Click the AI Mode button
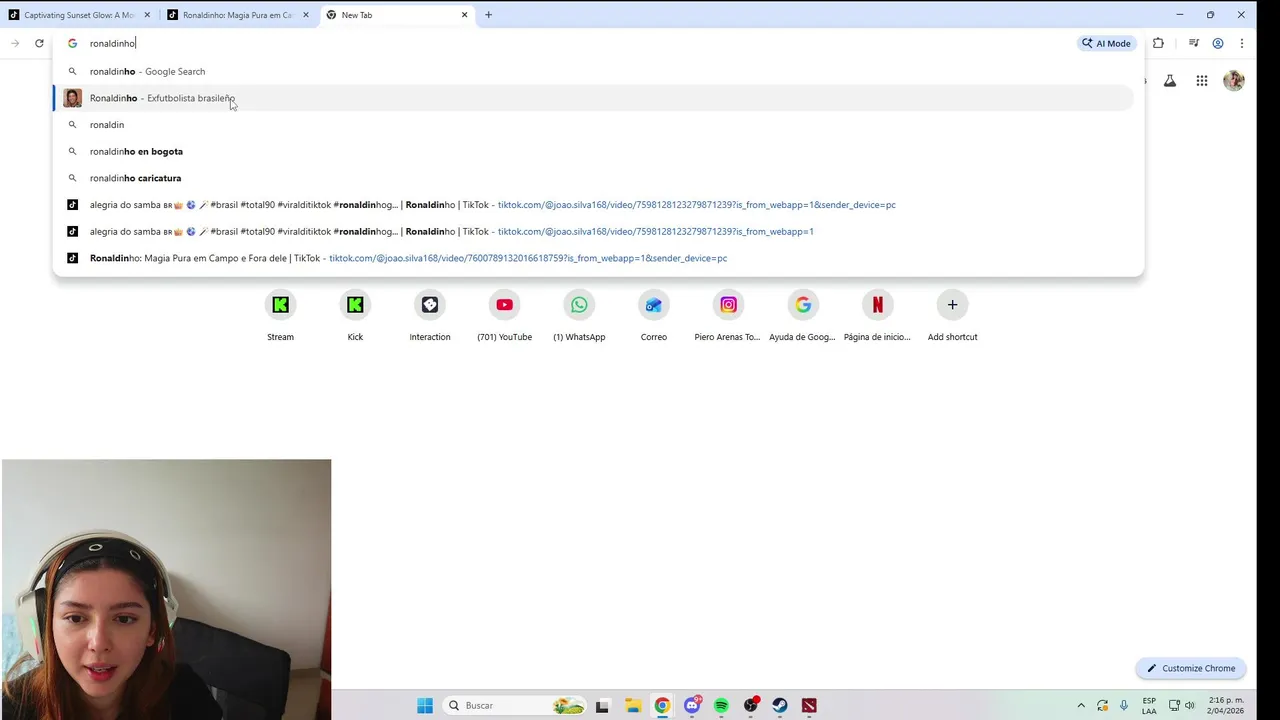Image resolution: width=1280 pixels, height=720 pixels. [x=1106, y=43]
